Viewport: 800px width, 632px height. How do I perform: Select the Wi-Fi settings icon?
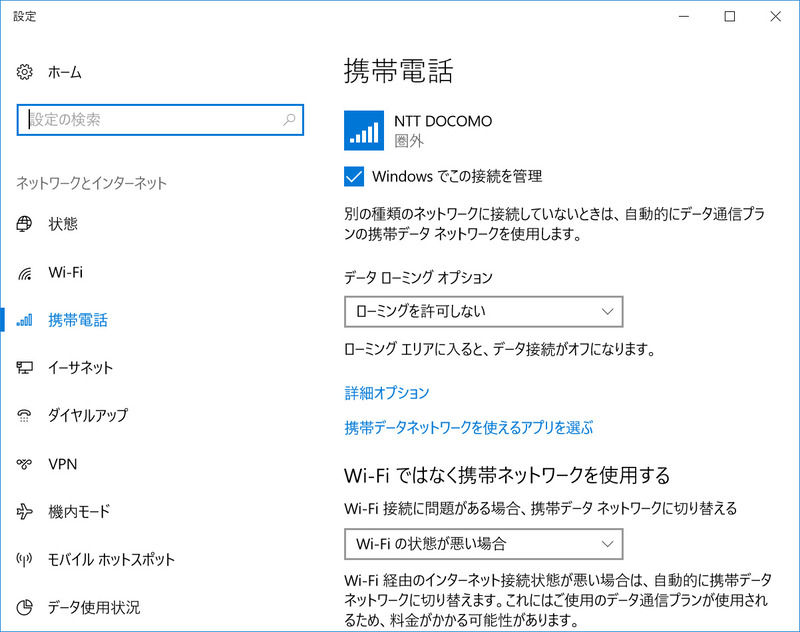(x=24, y=272)
